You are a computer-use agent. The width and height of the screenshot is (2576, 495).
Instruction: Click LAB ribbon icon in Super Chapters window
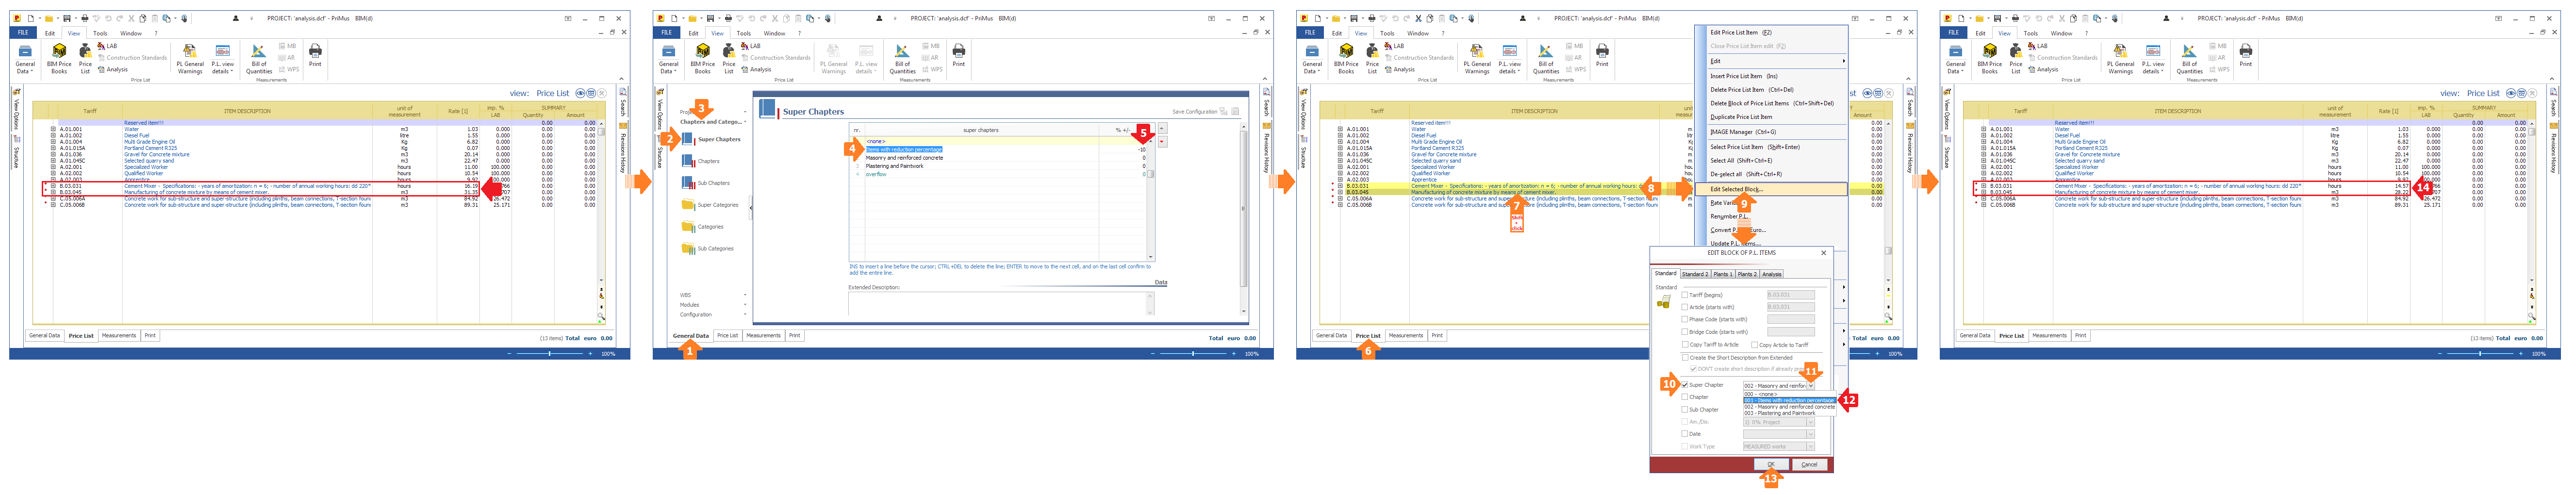(x=751, y=46)
